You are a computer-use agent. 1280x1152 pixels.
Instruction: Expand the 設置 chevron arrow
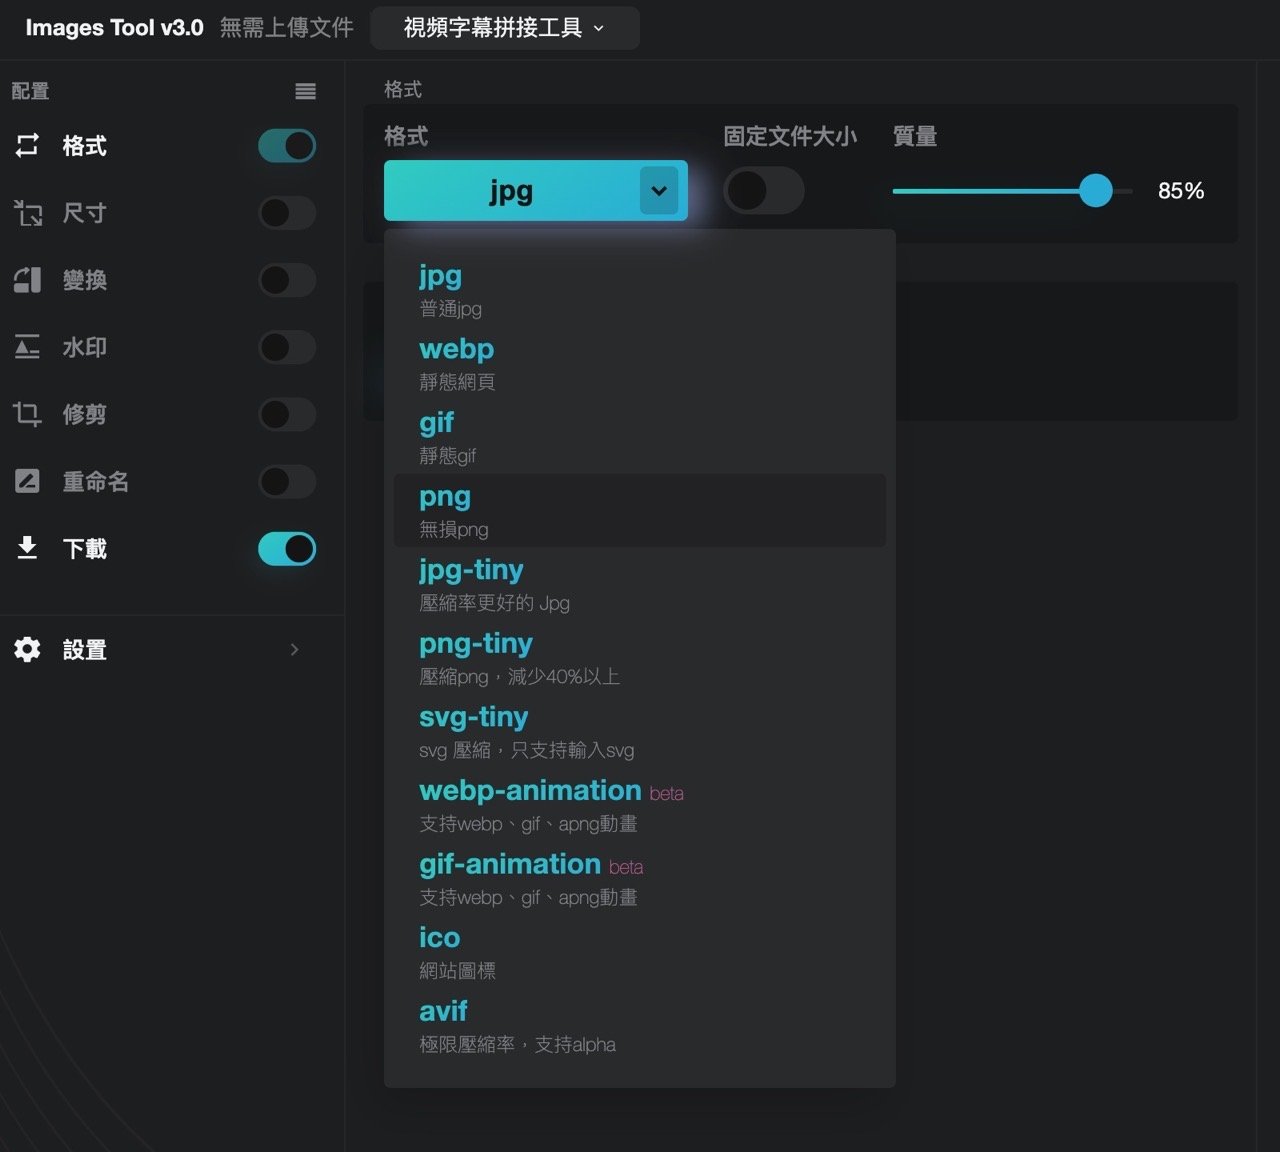294,649
